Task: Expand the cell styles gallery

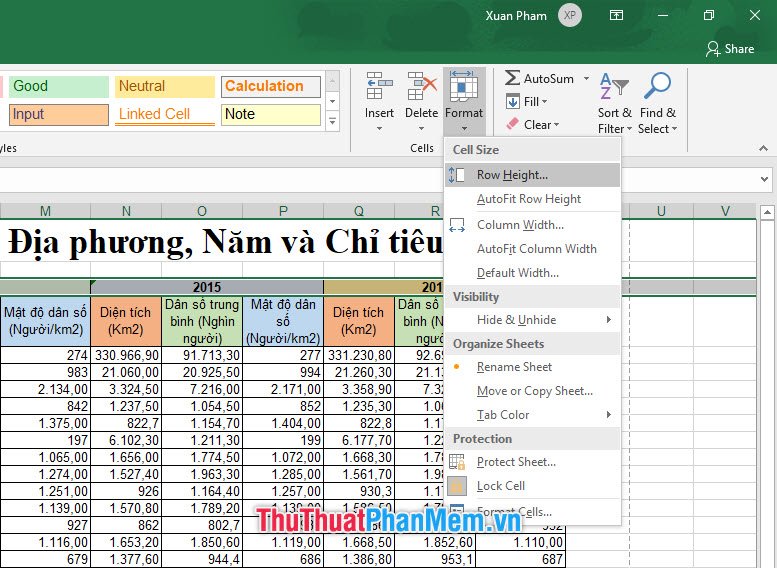Action: pos(333,121)
